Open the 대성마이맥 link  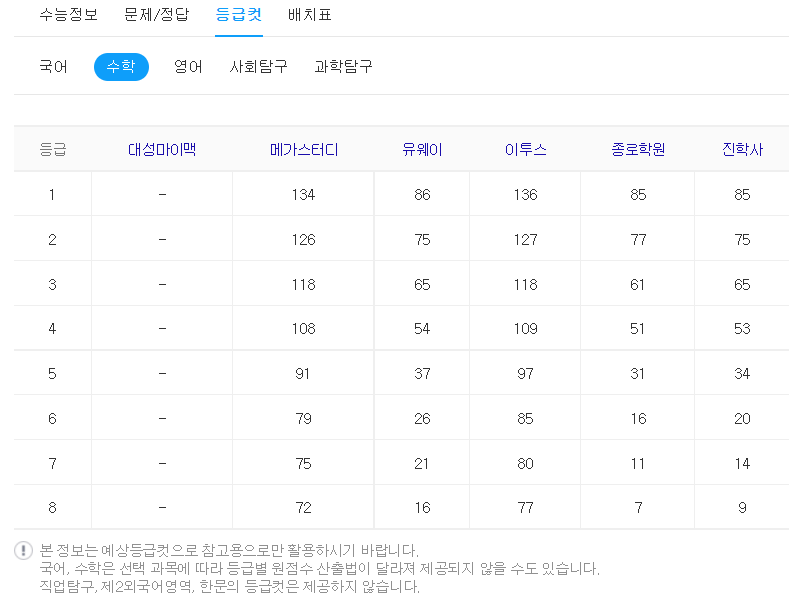click(162, 149)
